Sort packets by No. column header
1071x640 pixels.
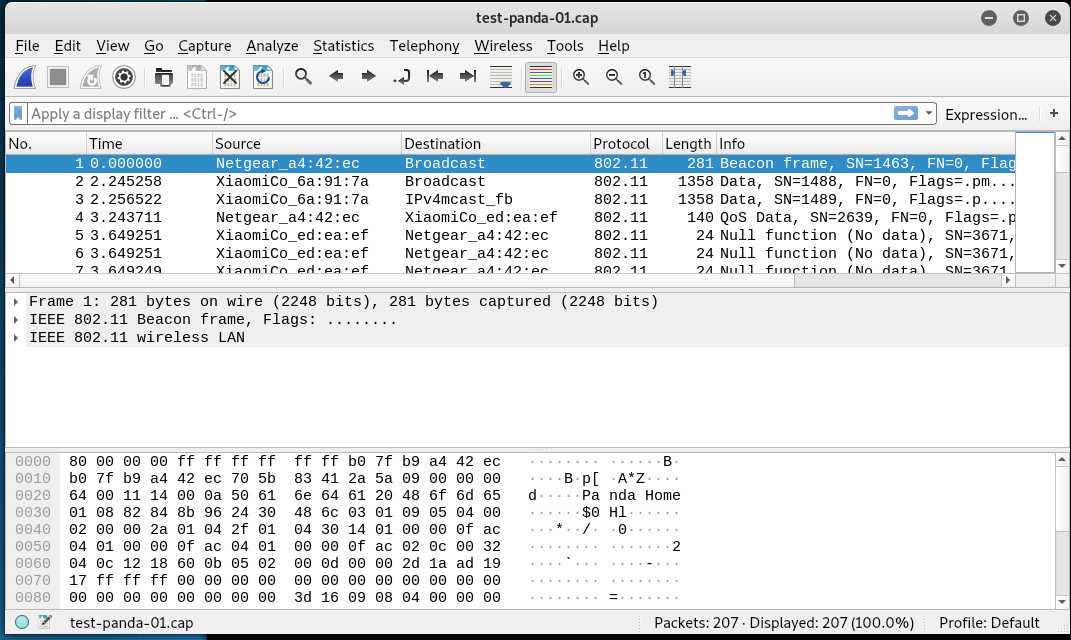click(46, 143)
